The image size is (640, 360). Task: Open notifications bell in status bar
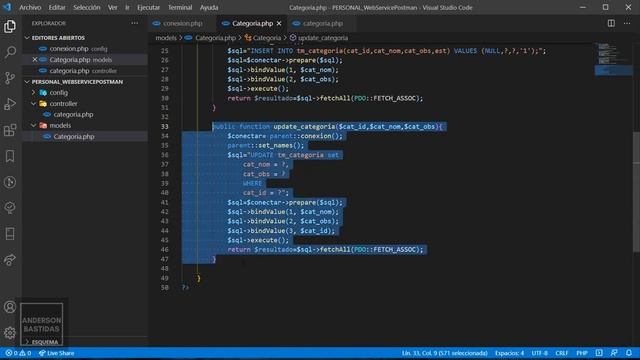pos(629,353)
